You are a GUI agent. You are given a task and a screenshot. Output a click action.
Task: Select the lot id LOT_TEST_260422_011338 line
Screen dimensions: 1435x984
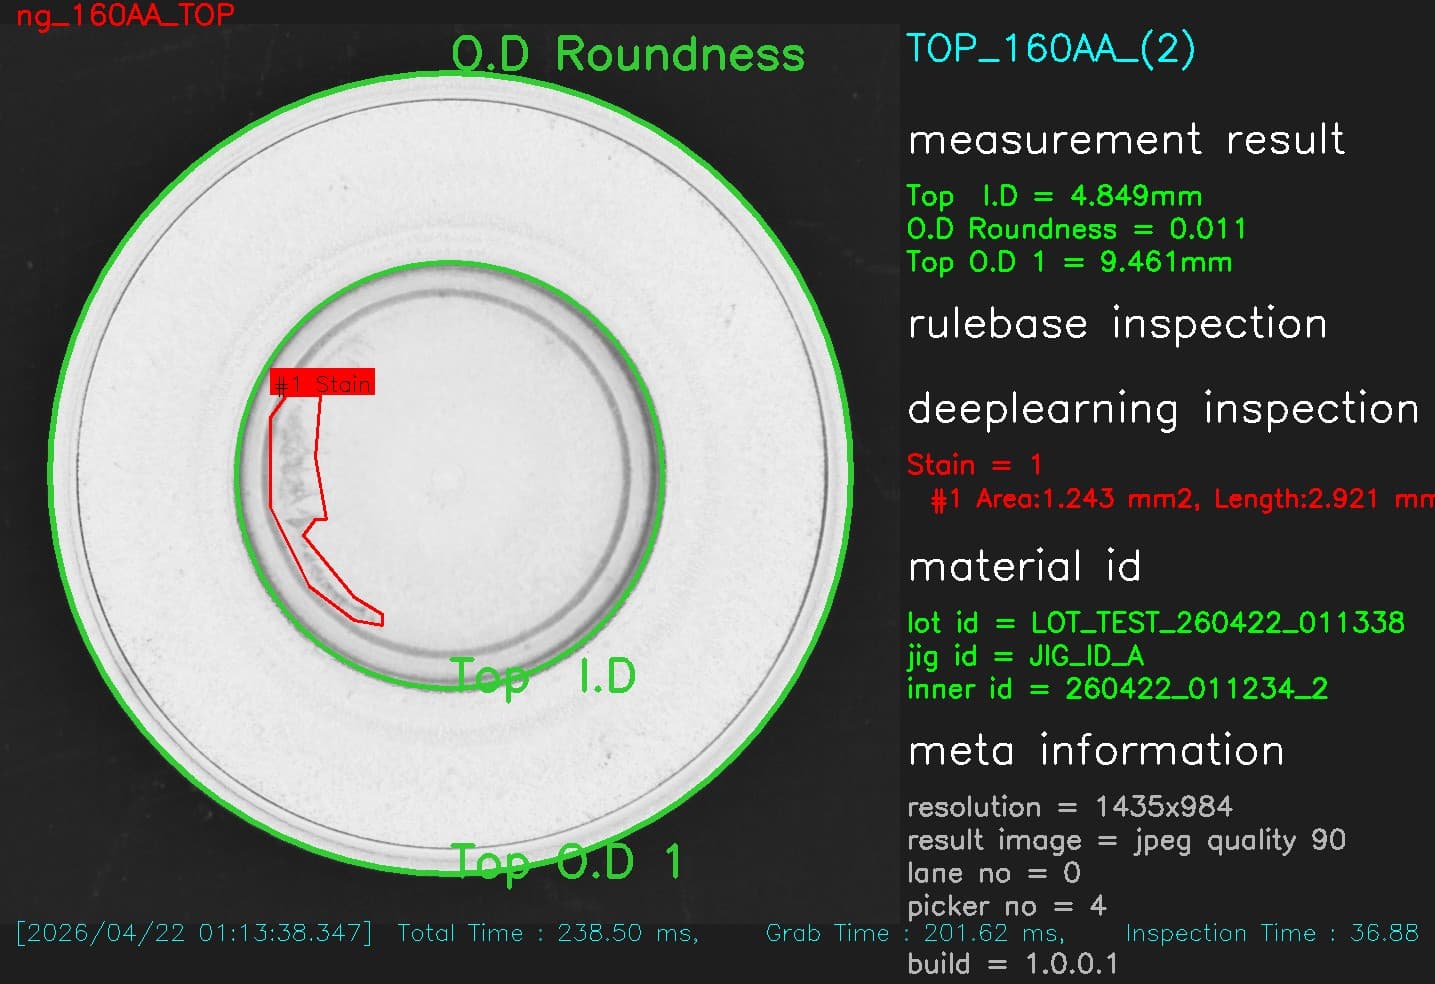[x=1155, y=622]
